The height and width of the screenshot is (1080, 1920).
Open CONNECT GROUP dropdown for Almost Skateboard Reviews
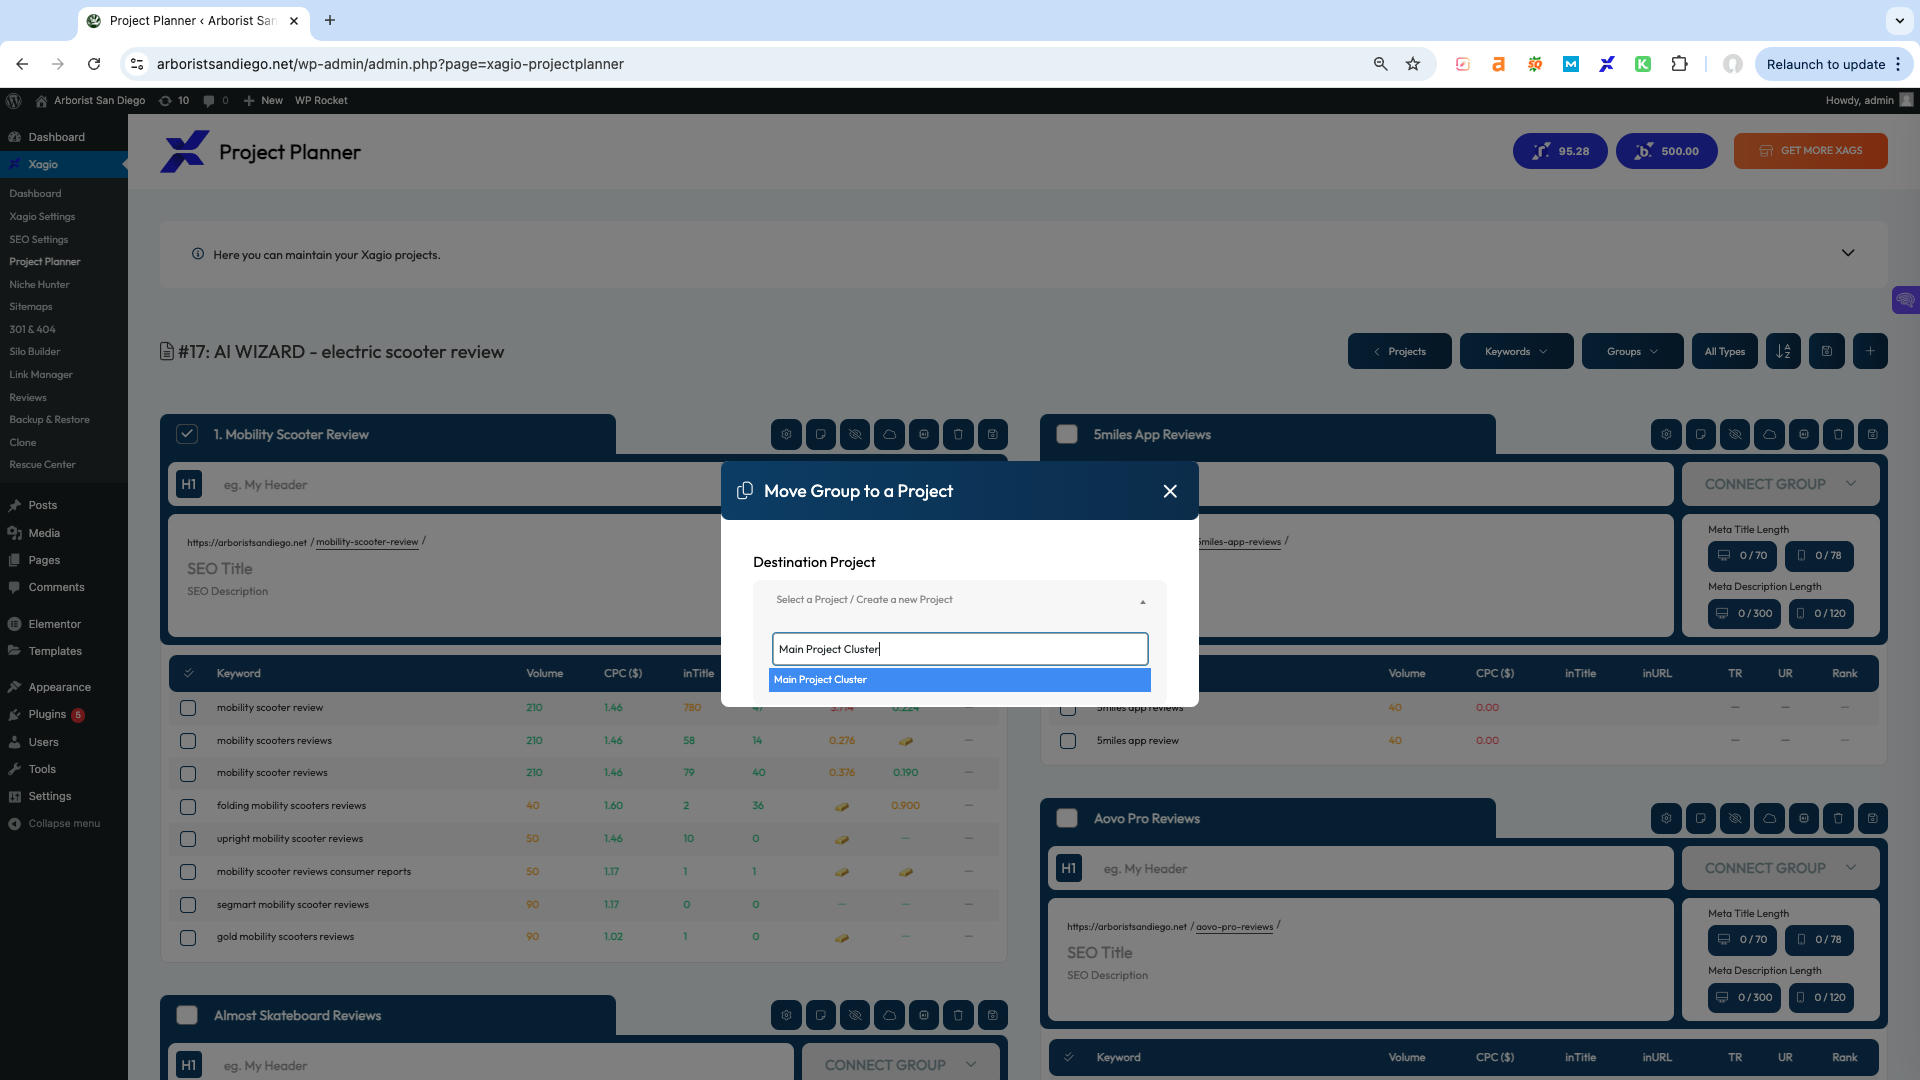pyautogui.click(x=900, y=1065)
